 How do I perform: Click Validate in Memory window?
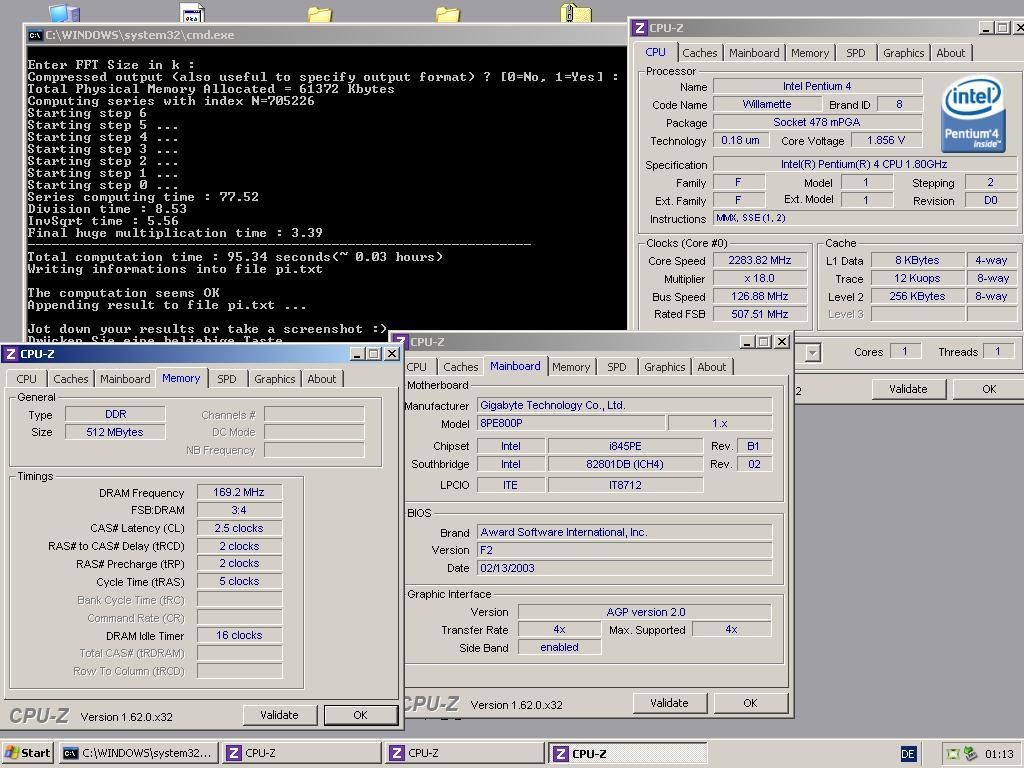(280, 715)
